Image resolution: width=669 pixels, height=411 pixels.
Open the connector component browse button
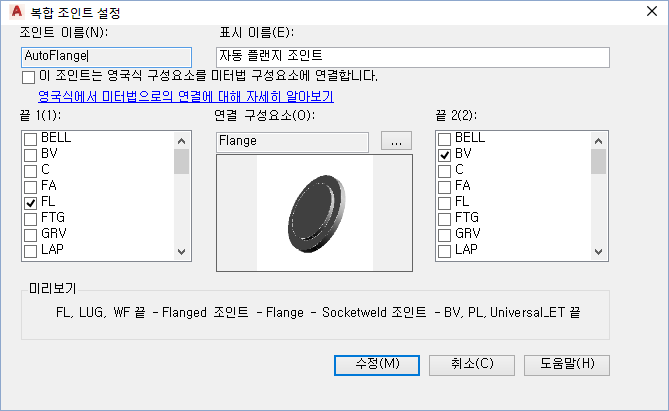pos(396,142)
